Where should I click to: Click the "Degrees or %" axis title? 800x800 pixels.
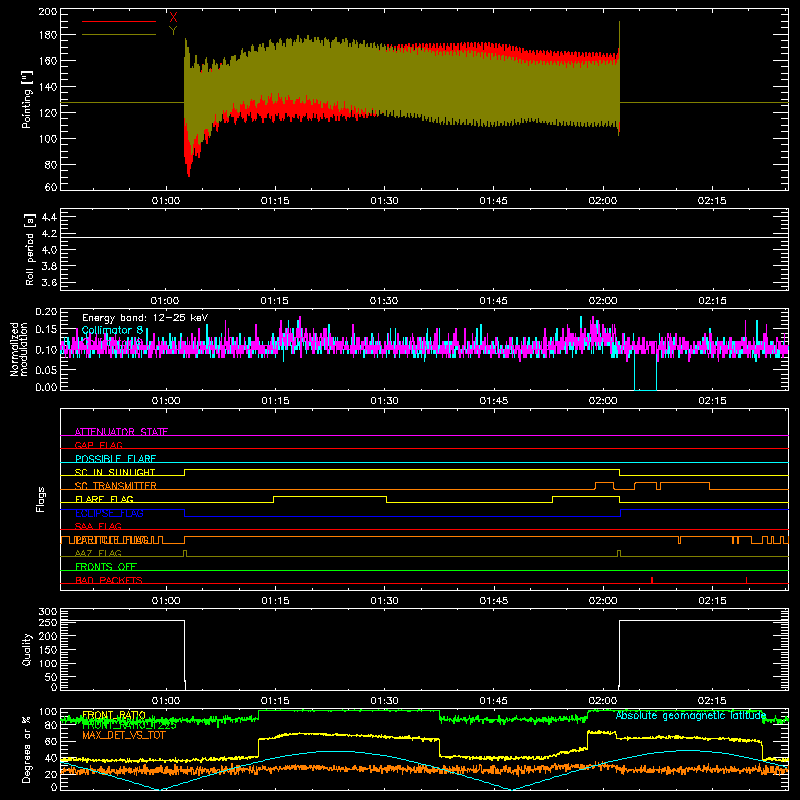pos(27,749)
